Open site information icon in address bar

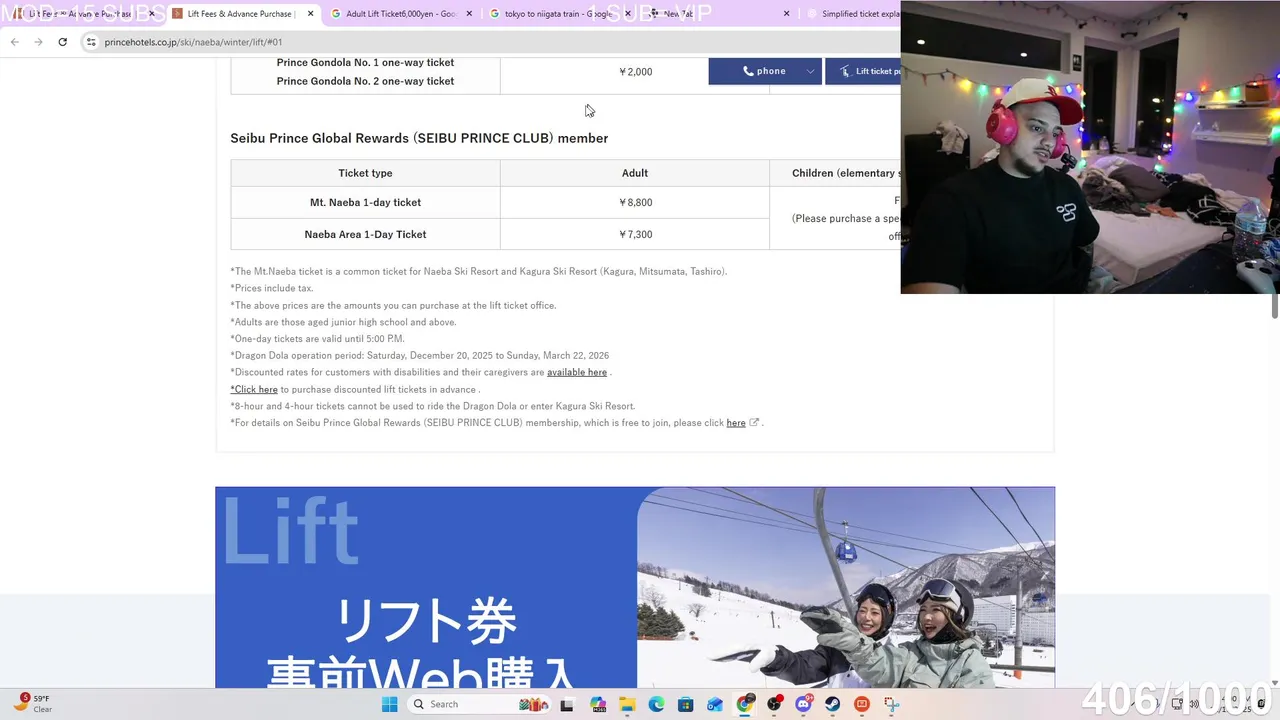coord(91,42)
